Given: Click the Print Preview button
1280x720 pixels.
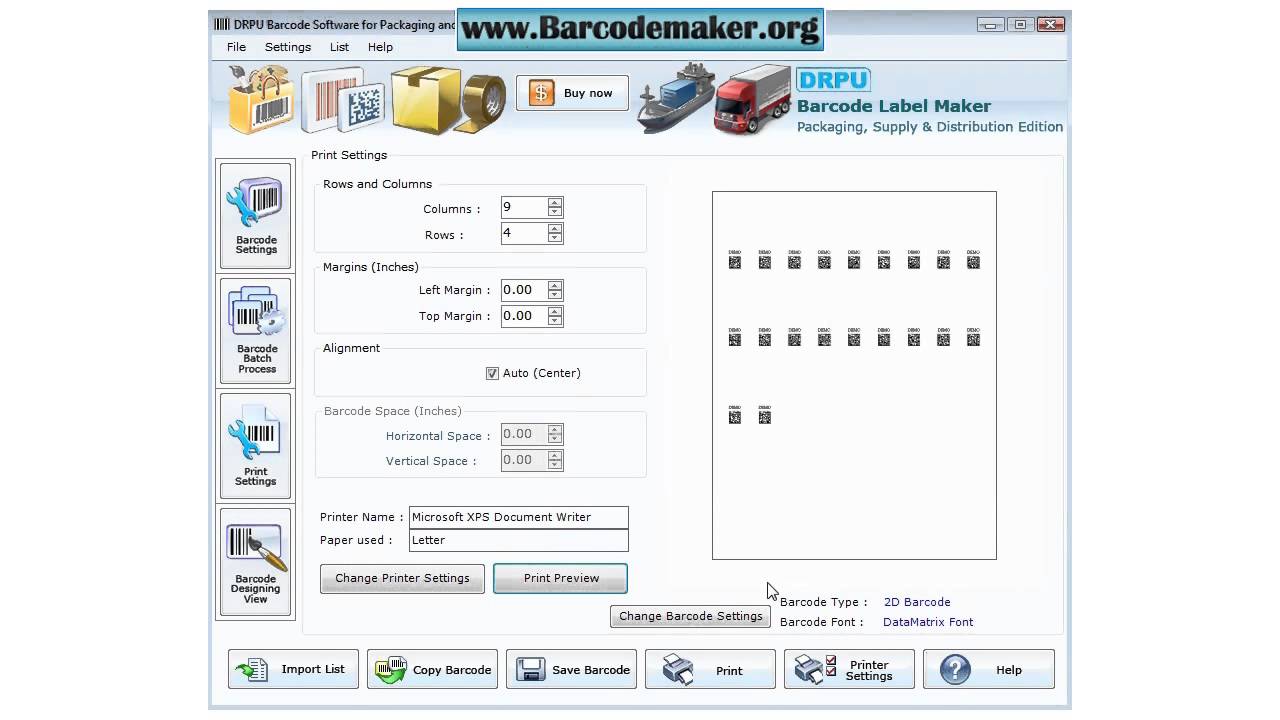Looking at the screenshot, I should [x=560, y=578].
